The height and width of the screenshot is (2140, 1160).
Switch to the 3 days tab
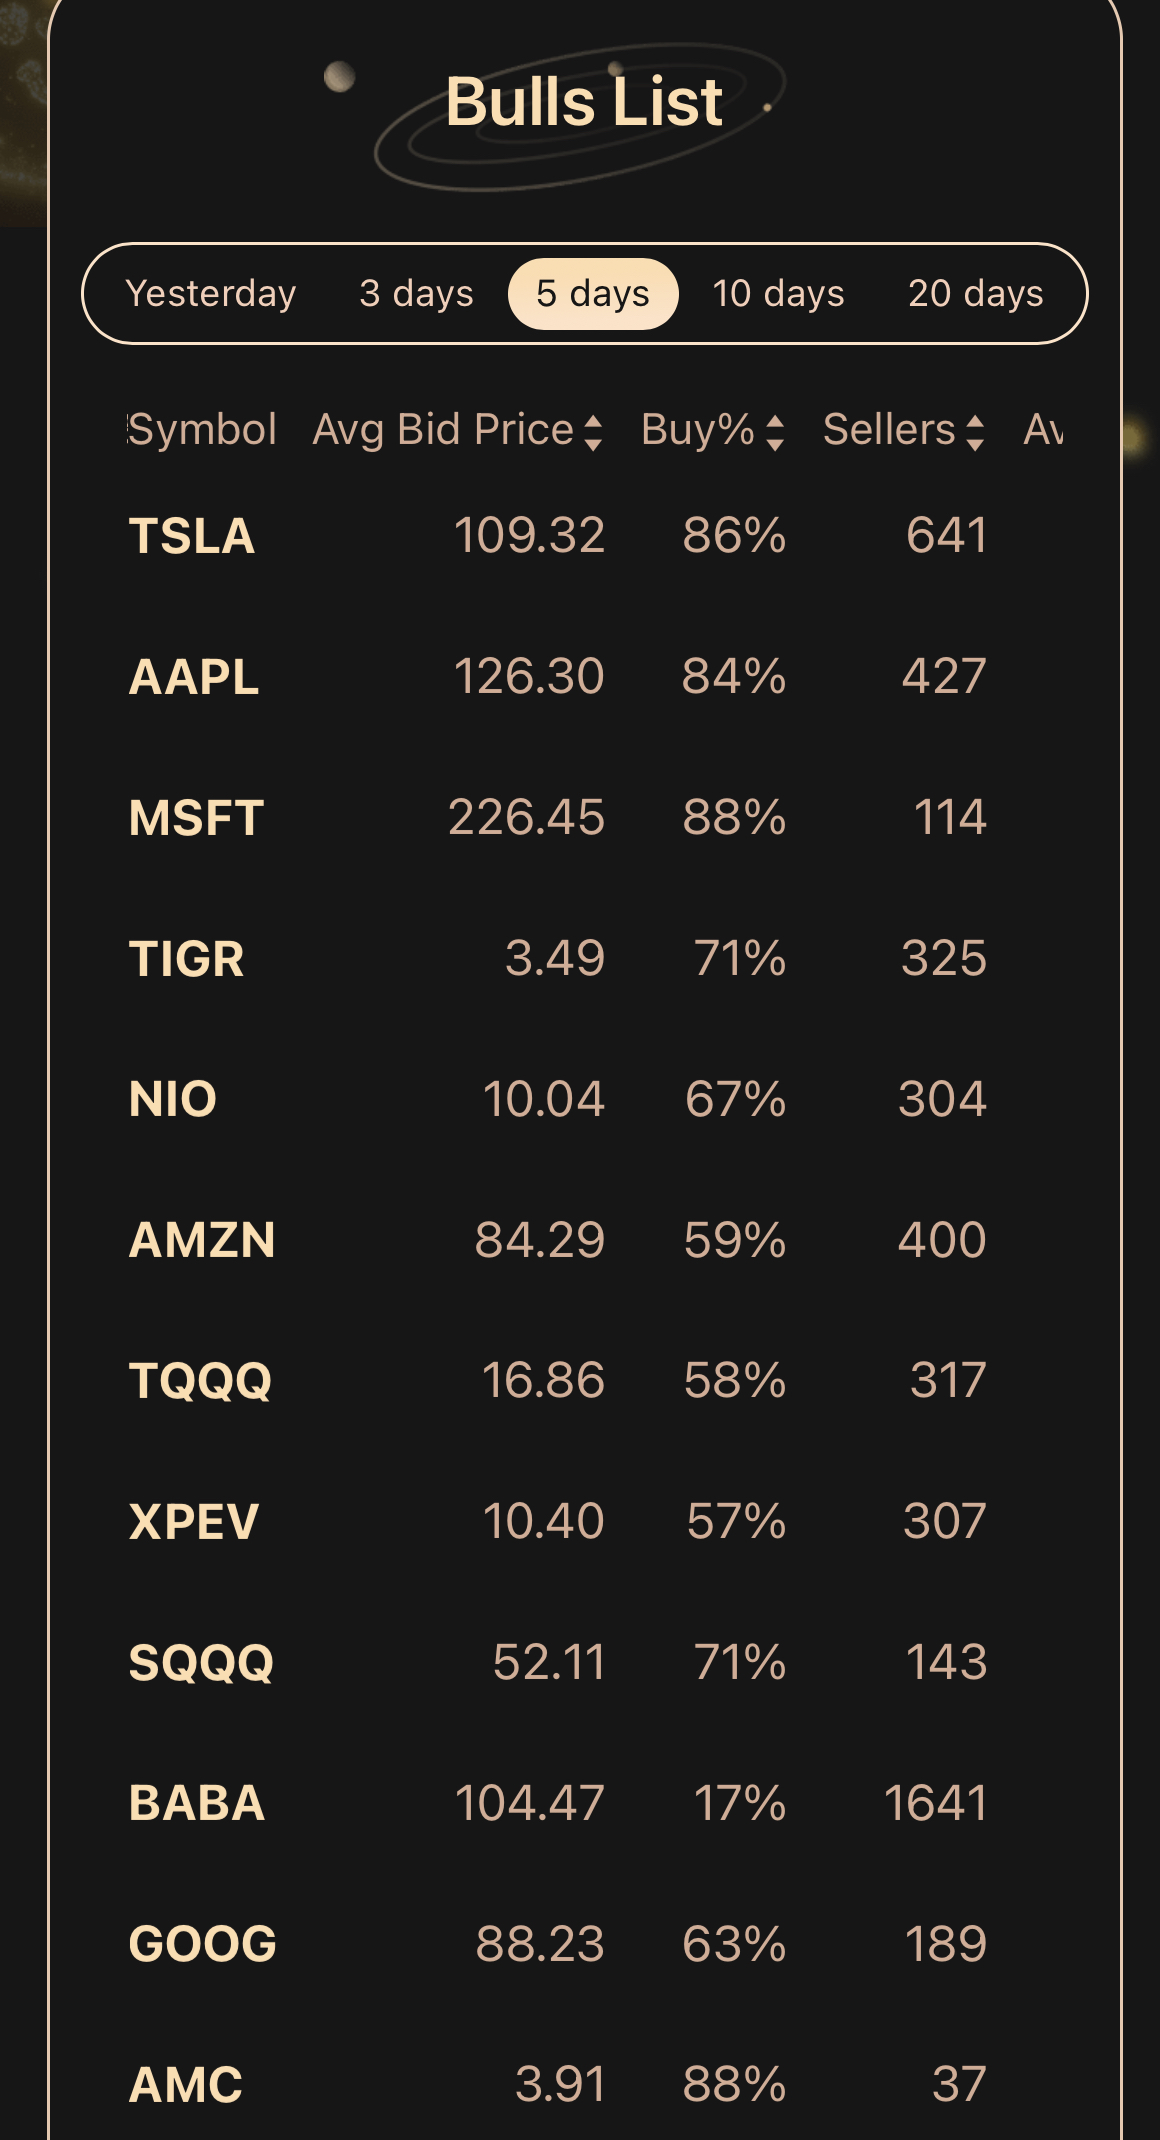416,293
